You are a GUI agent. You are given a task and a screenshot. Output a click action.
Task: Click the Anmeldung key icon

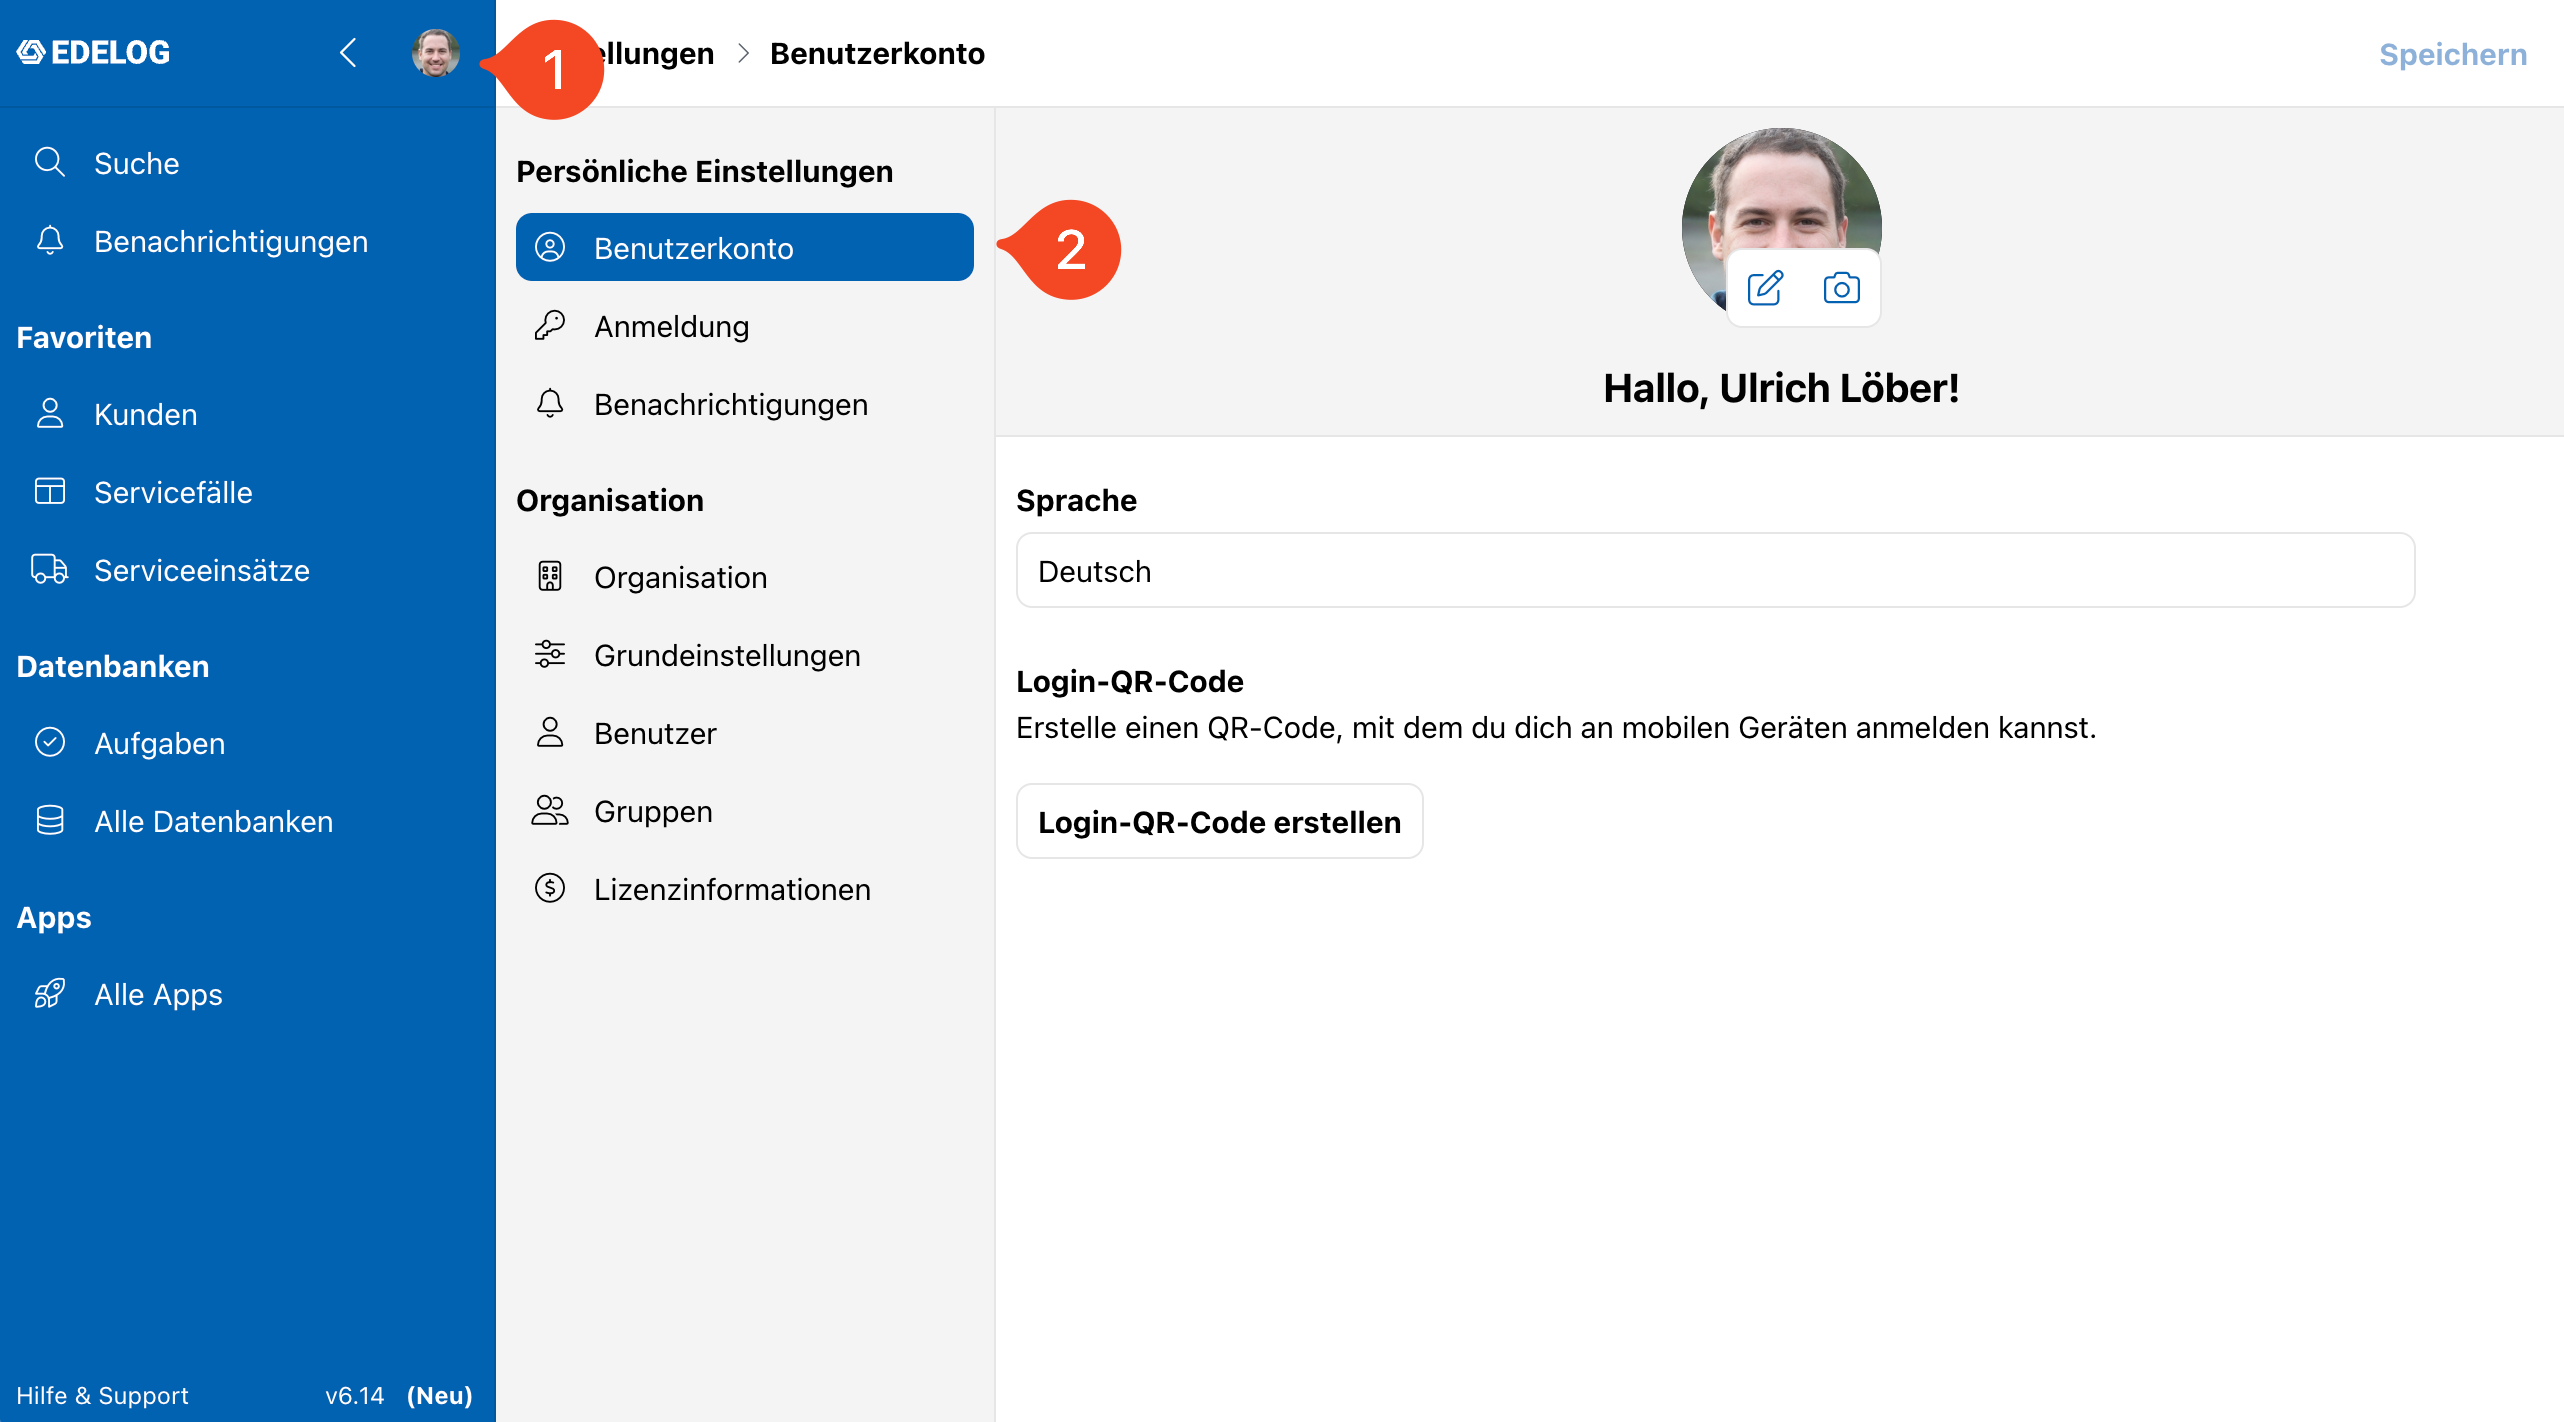pos(550,325)
